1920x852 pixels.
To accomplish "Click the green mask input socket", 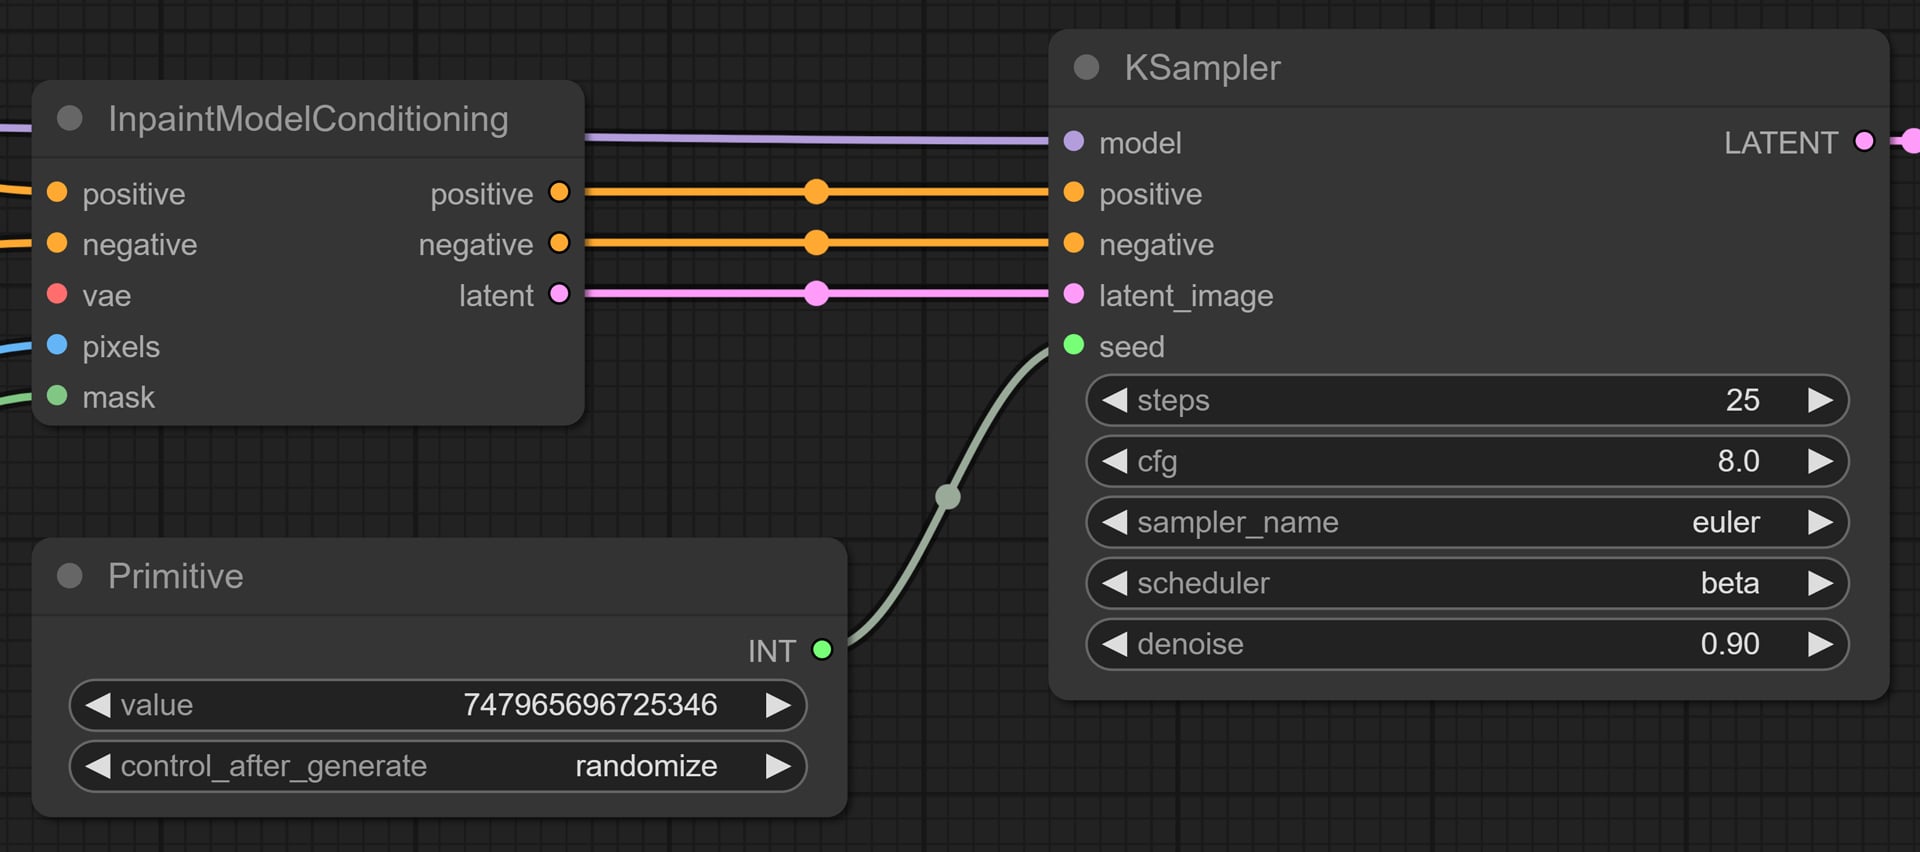I will (x=57, y=396).
